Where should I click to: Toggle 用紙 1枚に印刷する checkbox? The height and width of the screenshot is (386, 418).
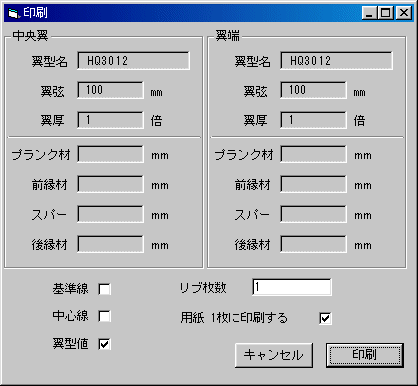click(325, 318)
